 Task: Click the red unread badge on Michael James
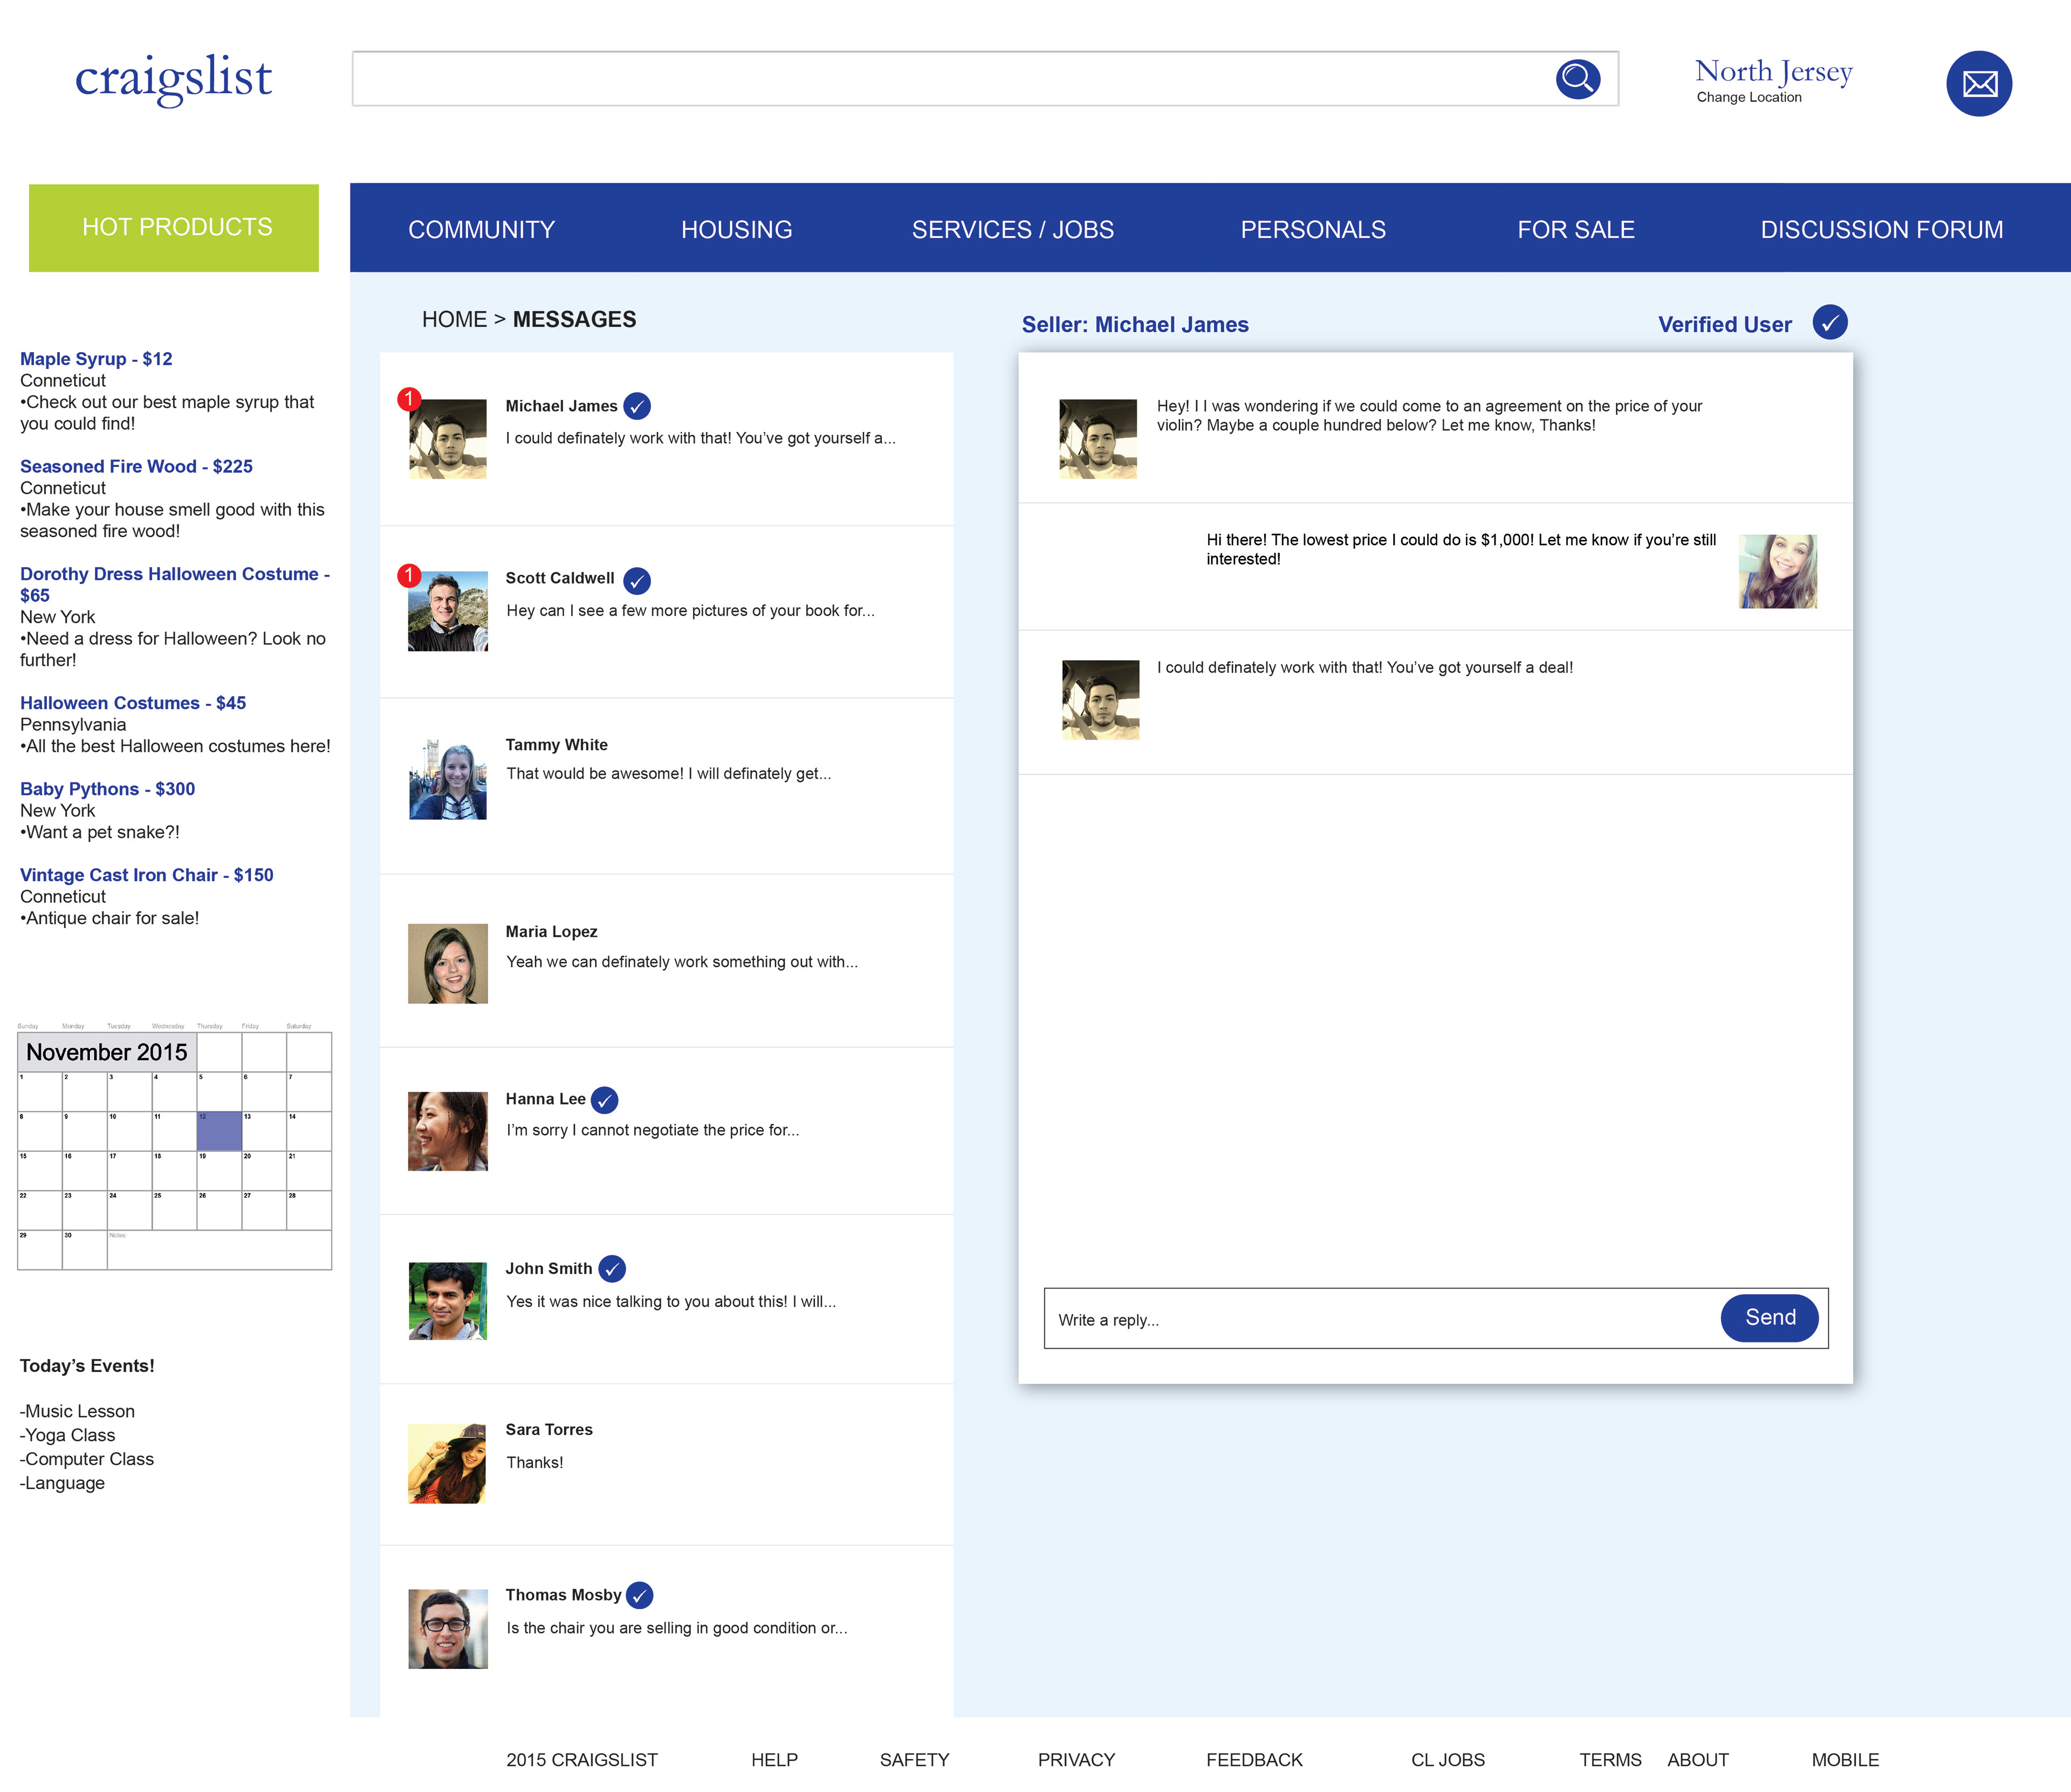point(408,399)
